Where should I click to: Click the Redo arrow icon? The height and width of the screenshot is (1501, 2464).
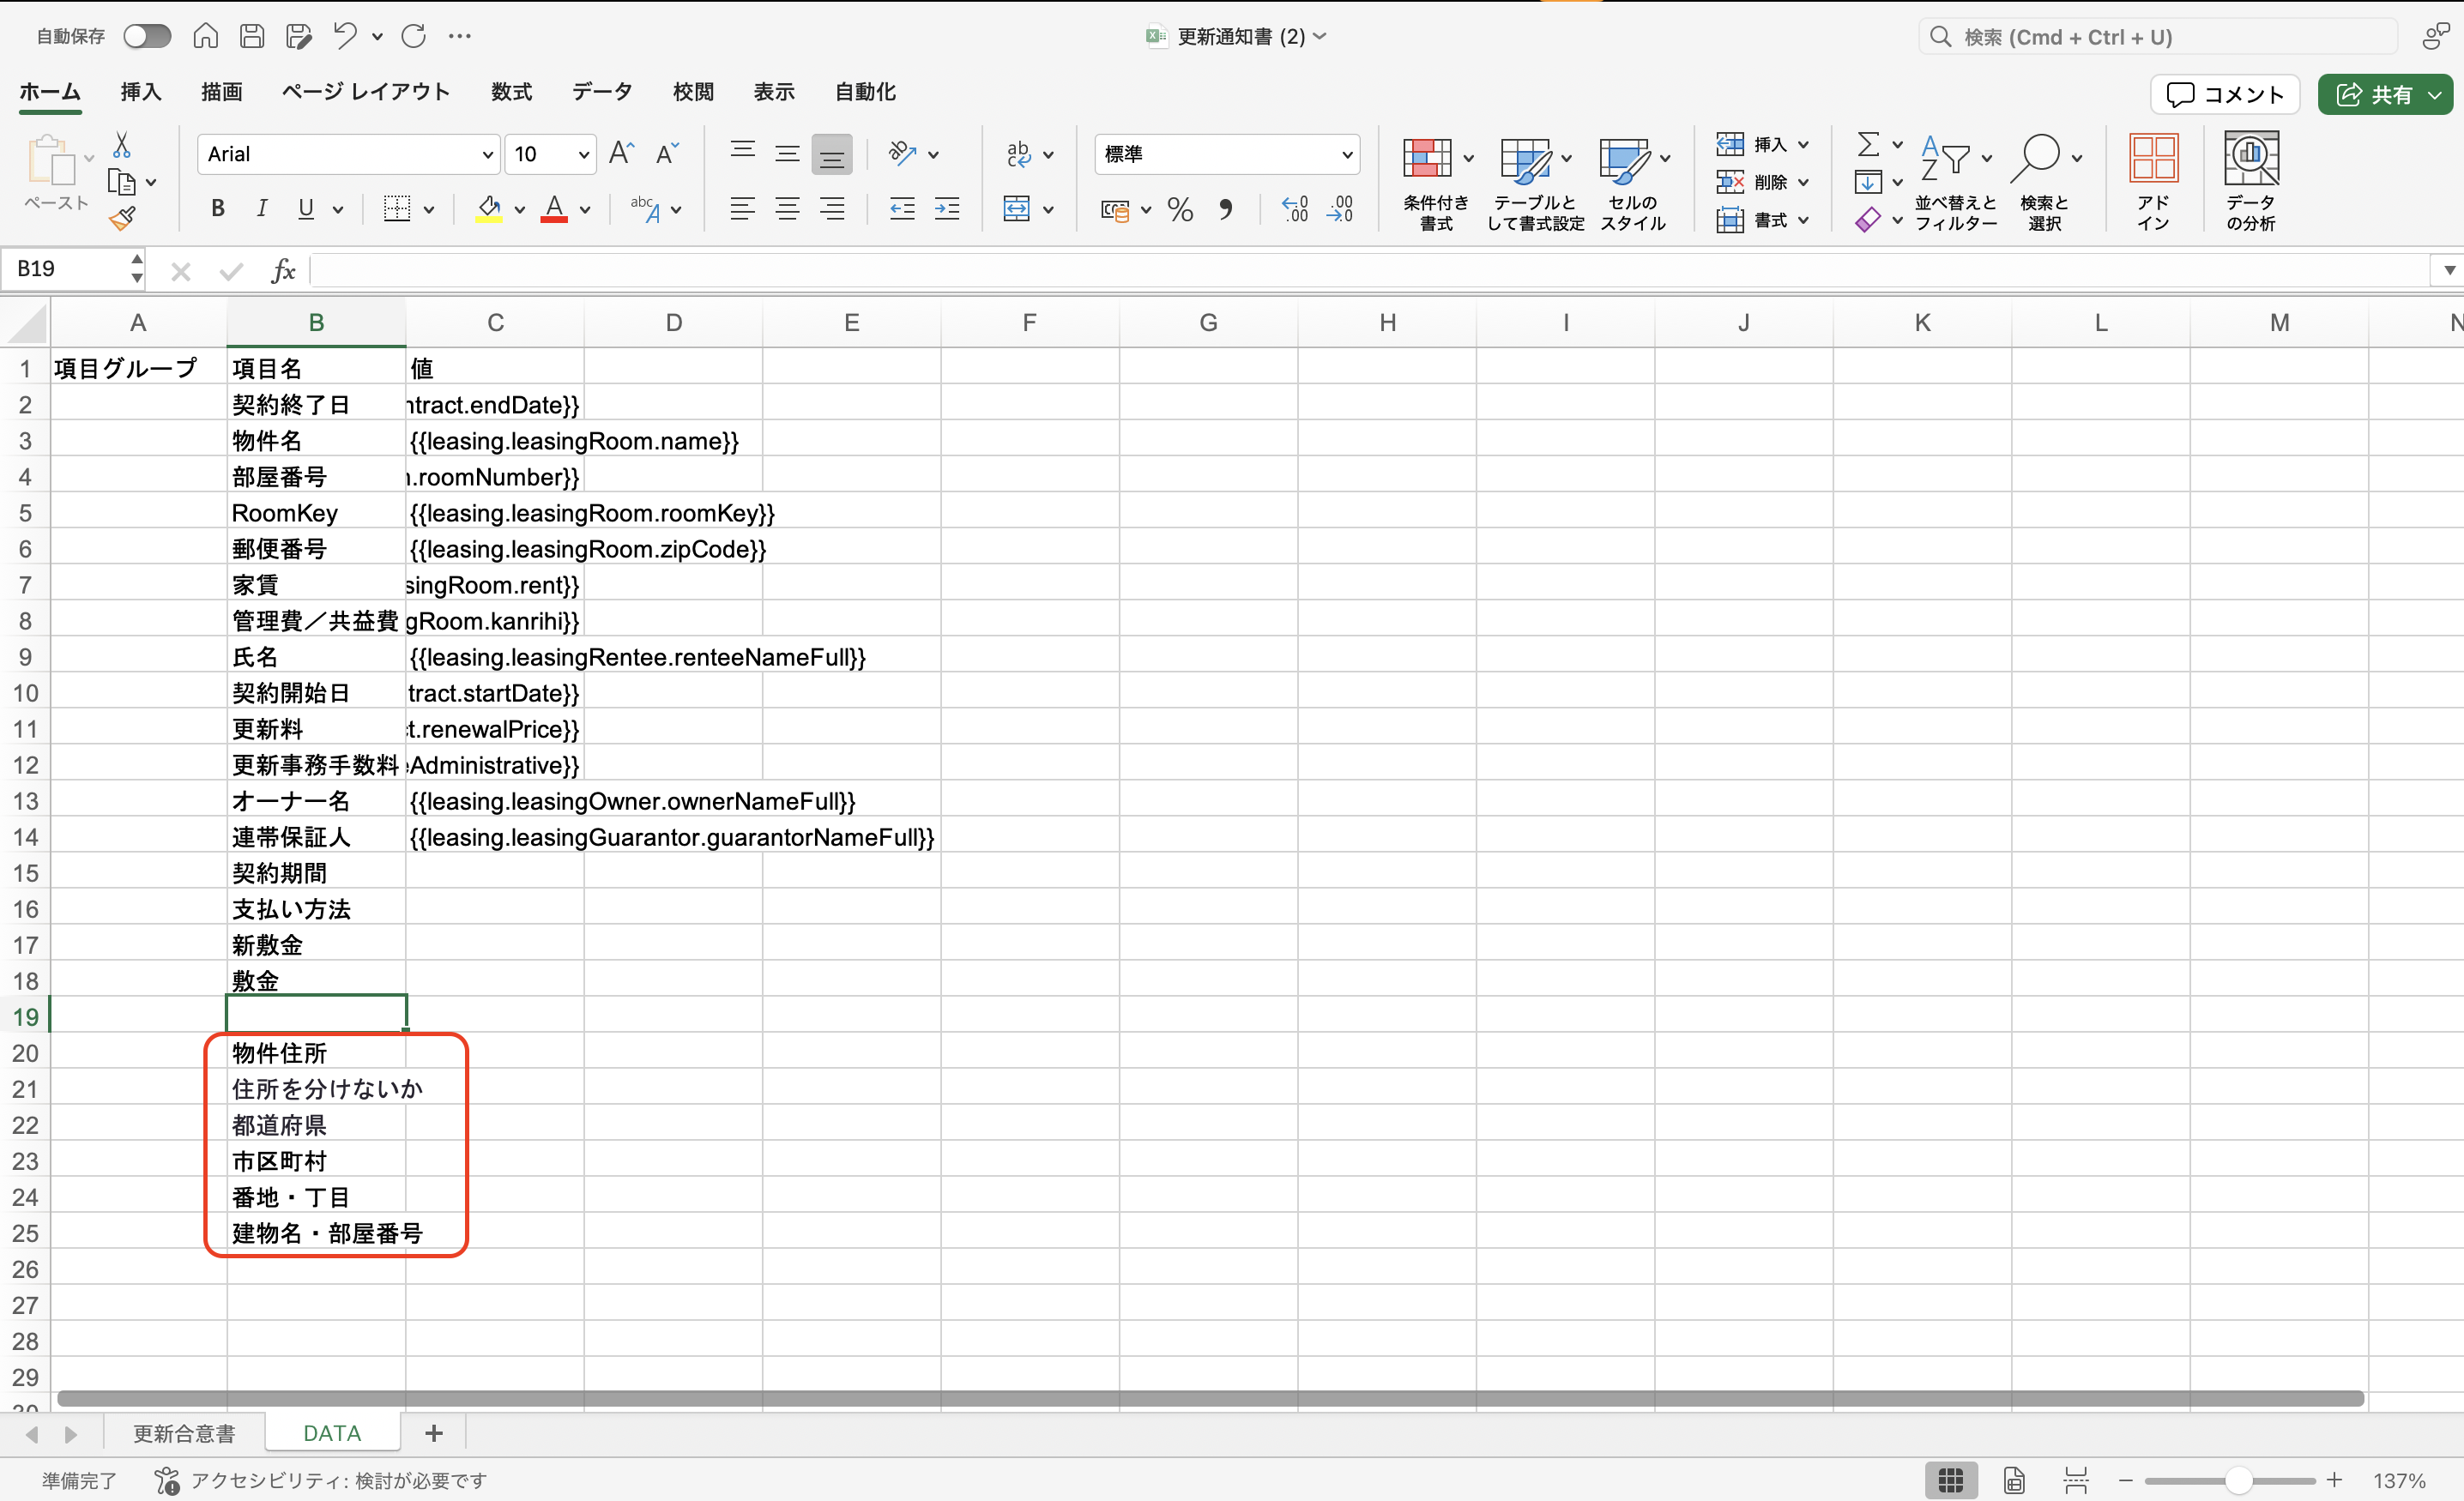(x=414, y=37)
